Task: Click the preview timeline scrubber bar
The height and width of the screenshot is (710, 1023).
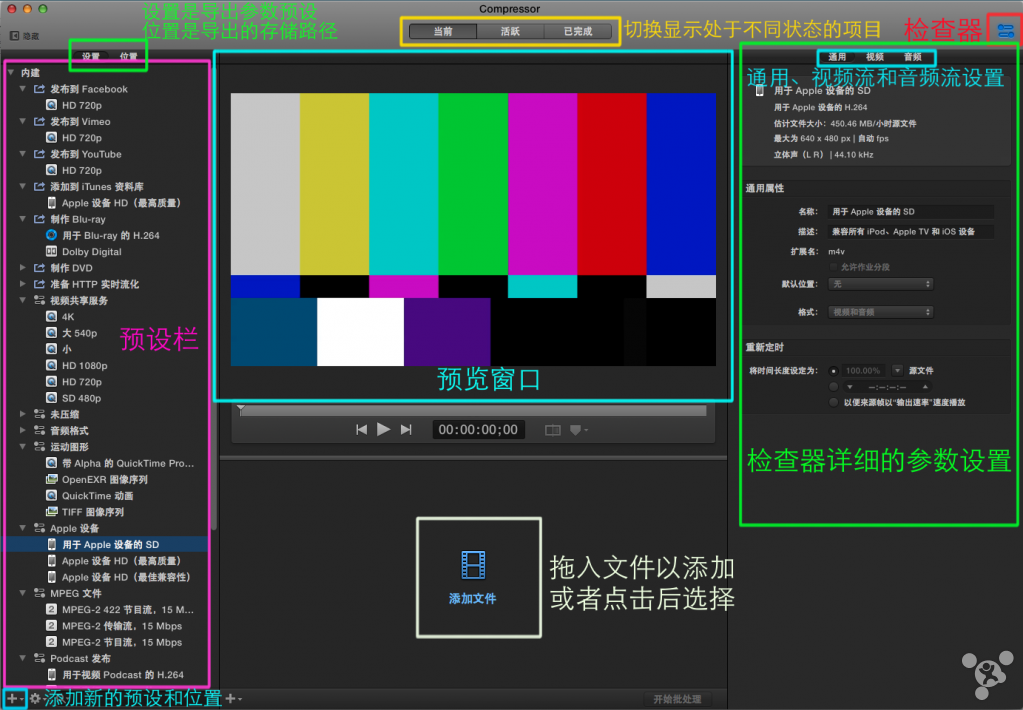Action: [x=472, y=410]
